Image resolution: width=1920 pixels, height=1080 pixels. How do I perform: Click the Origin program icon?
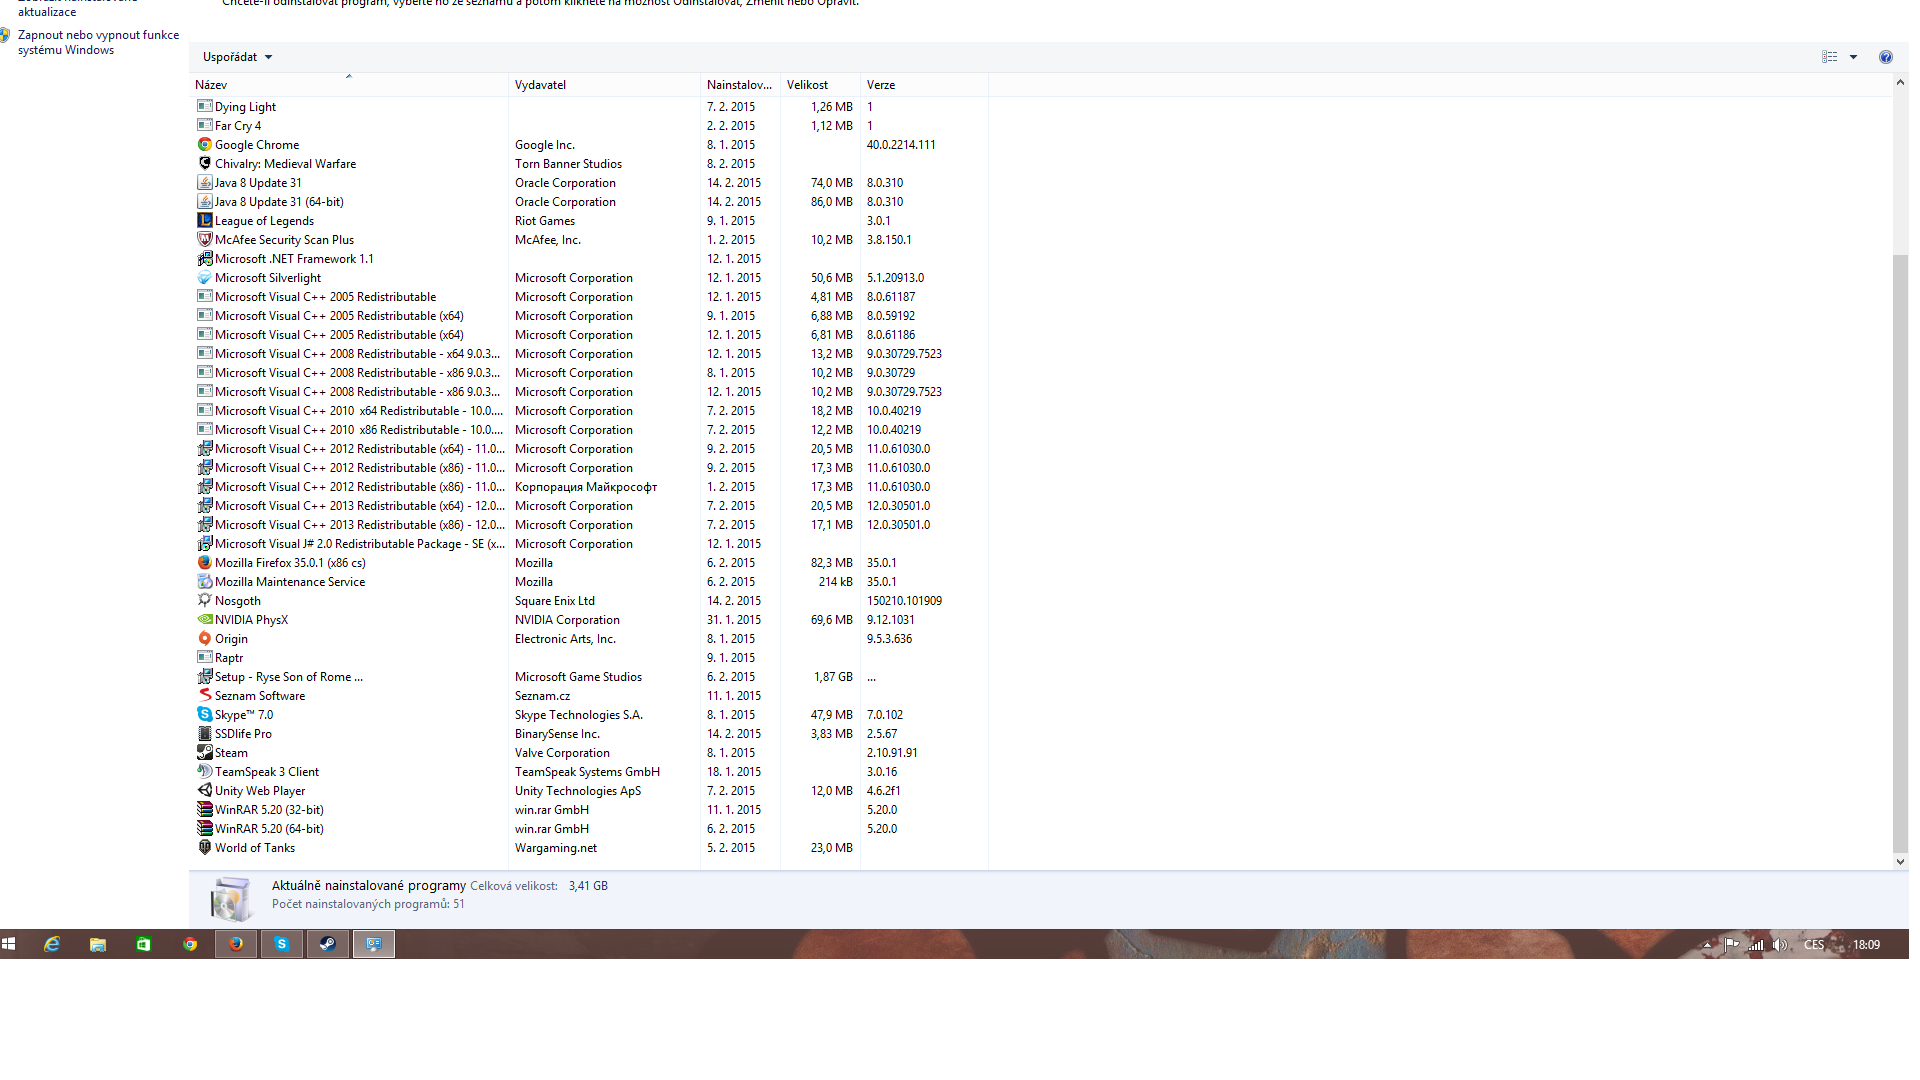[204, 639]
